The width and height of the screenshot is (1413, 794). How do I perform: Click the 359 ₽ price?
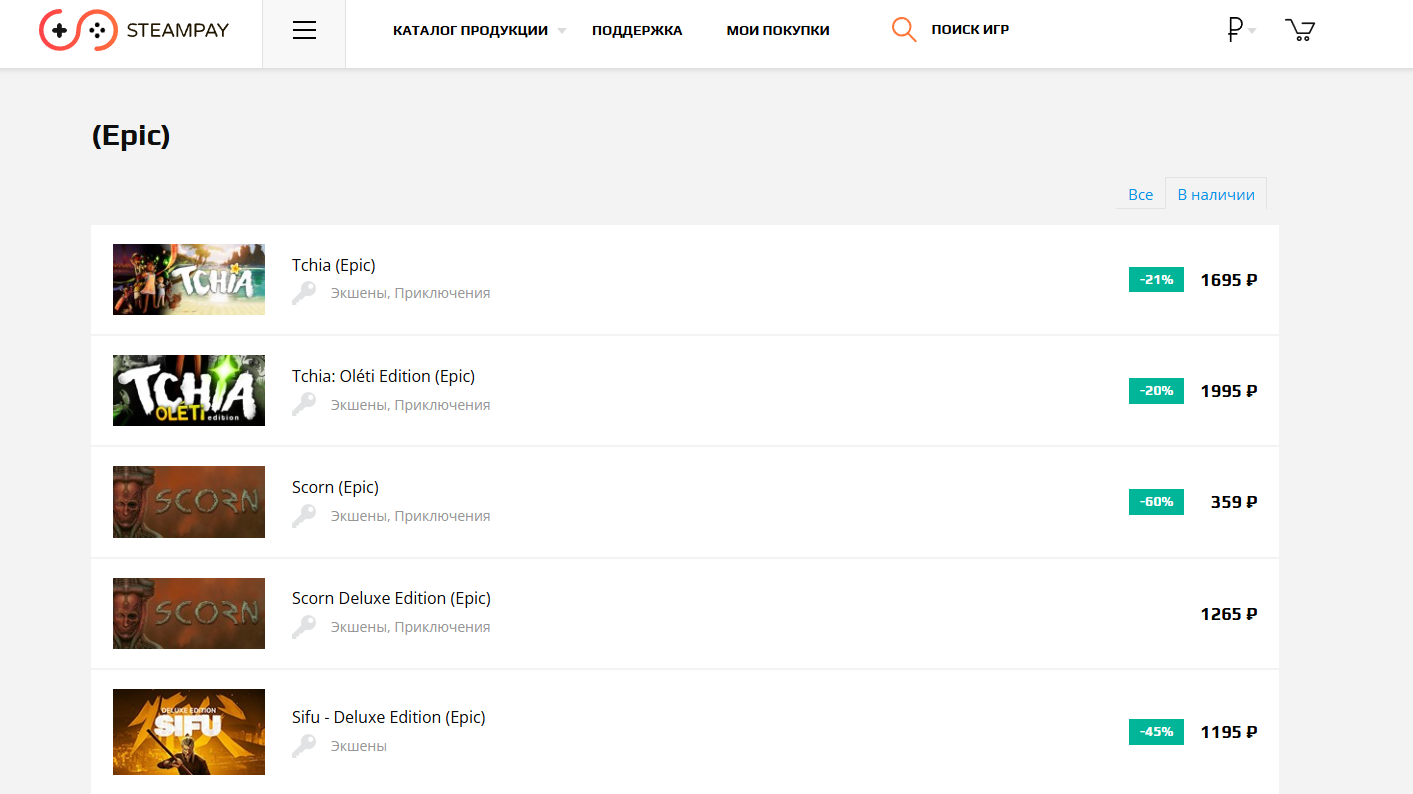pos(1234,502)
